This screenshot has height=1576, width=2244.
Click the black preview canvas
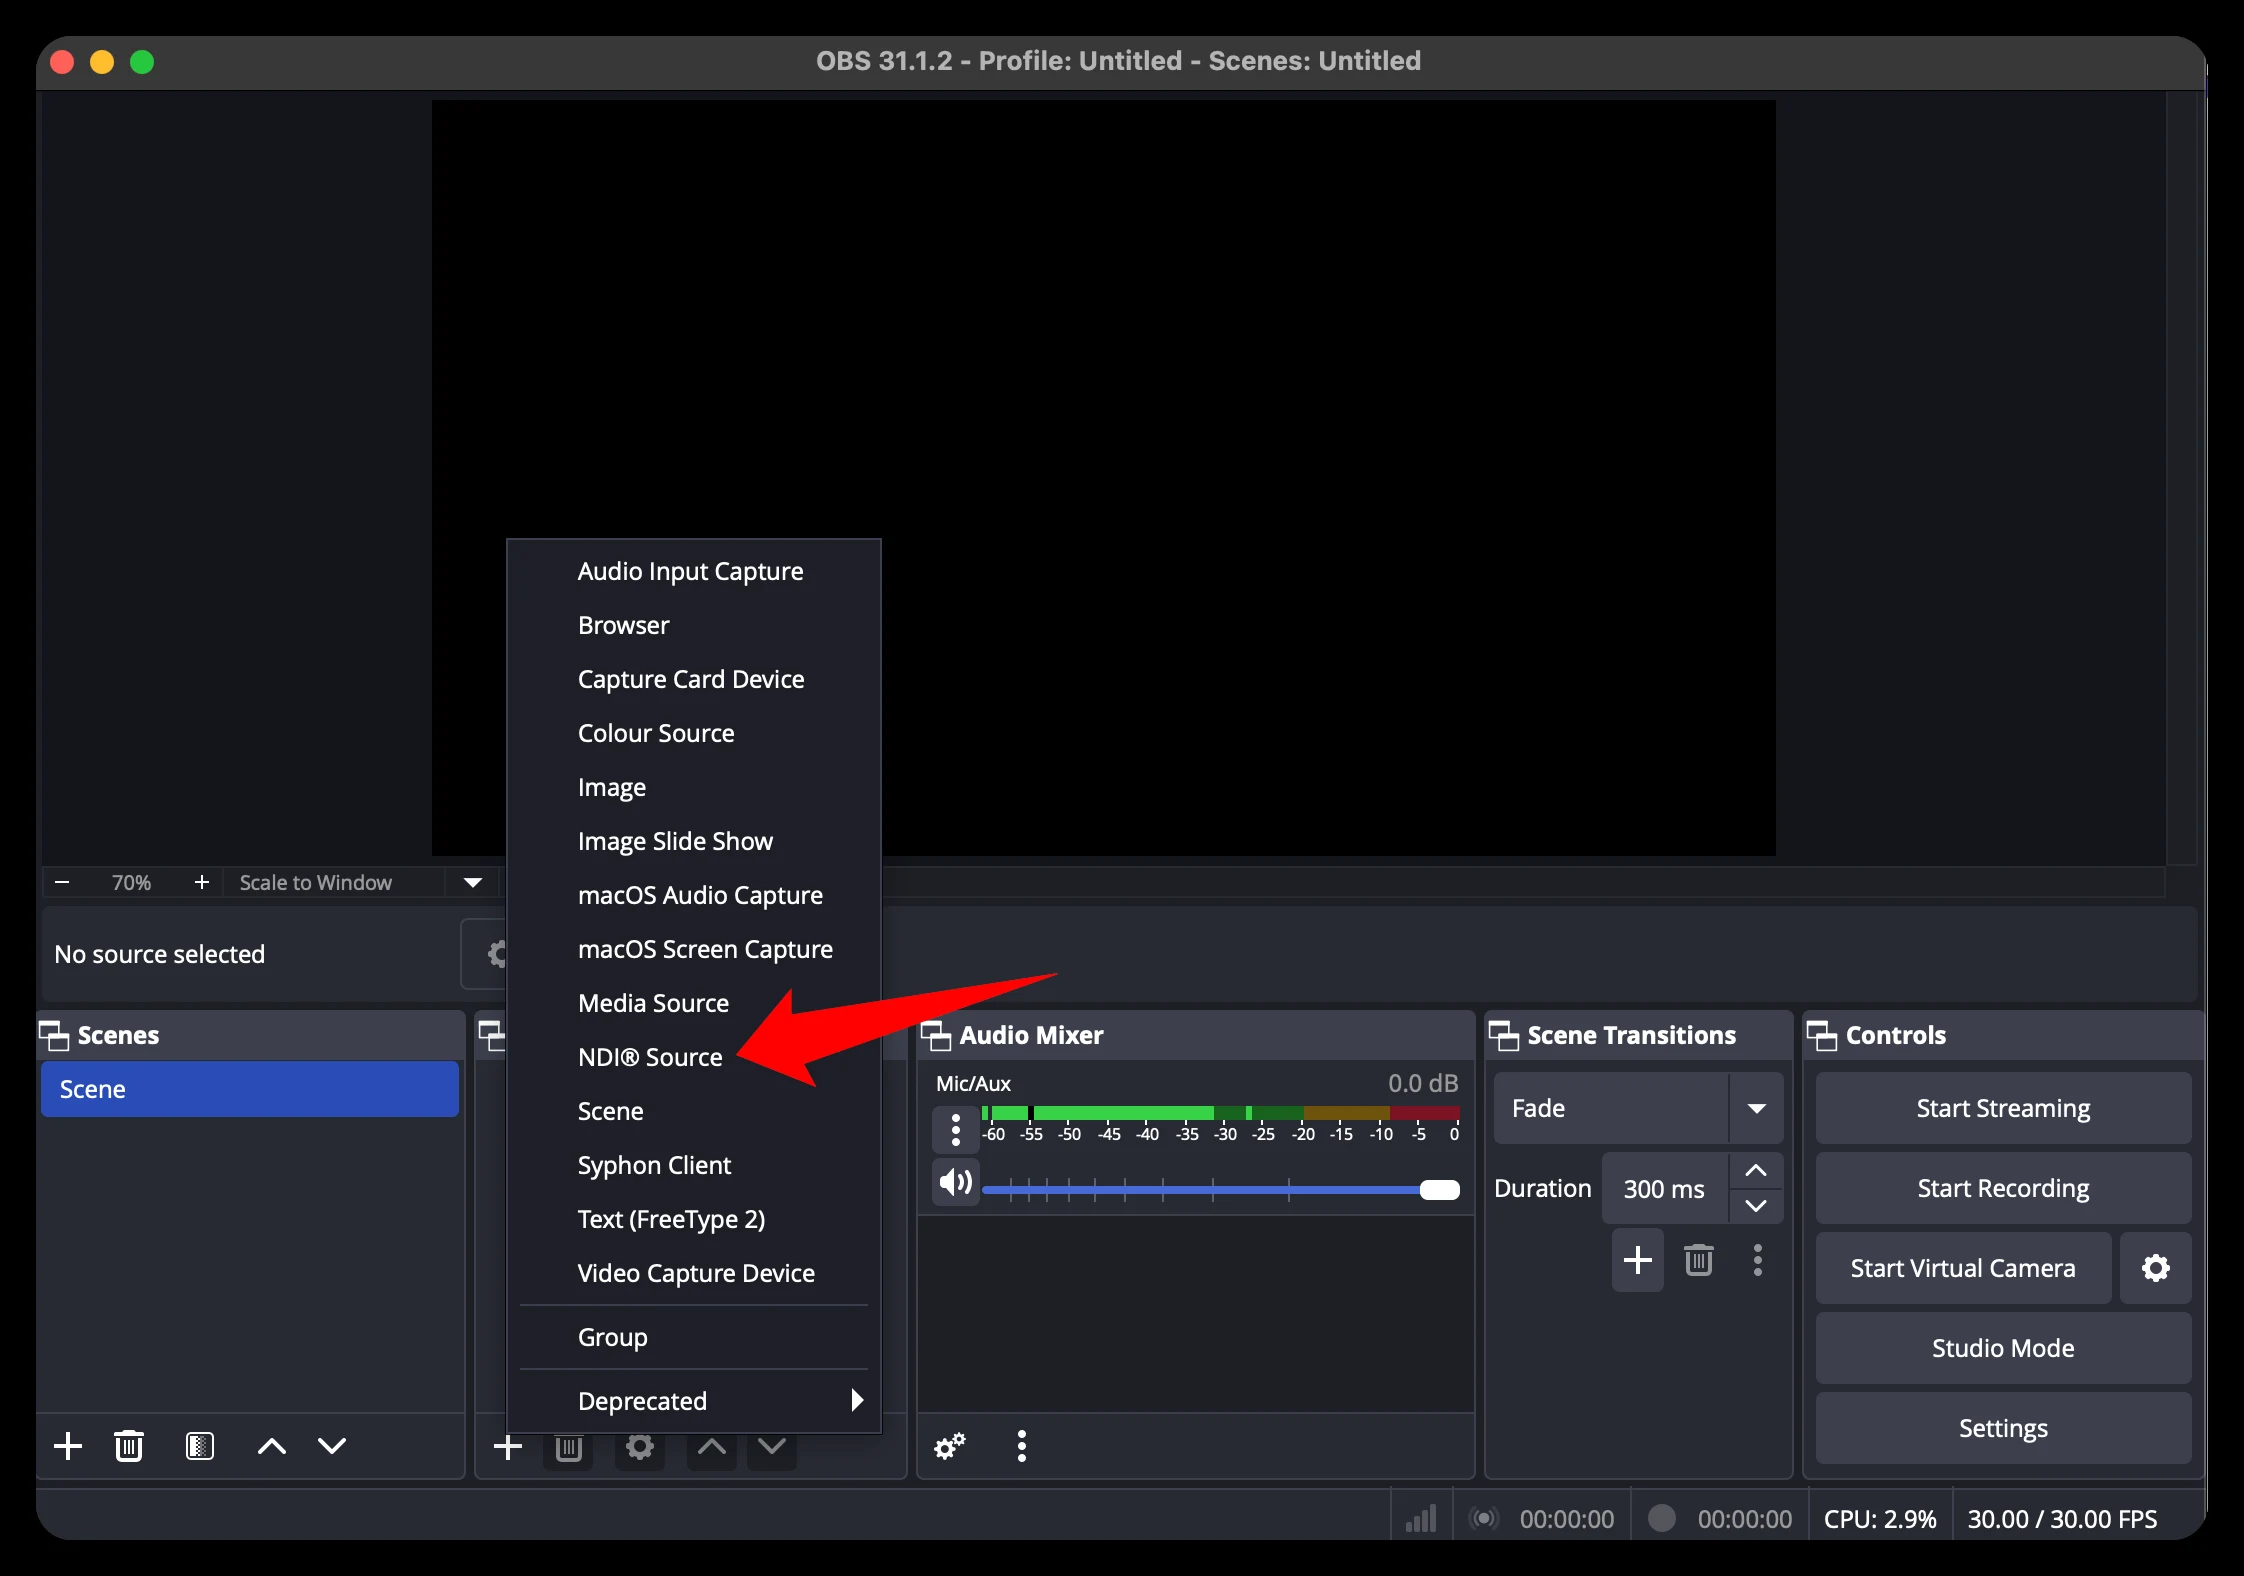pyautogui.click(x=1104, y=478)
